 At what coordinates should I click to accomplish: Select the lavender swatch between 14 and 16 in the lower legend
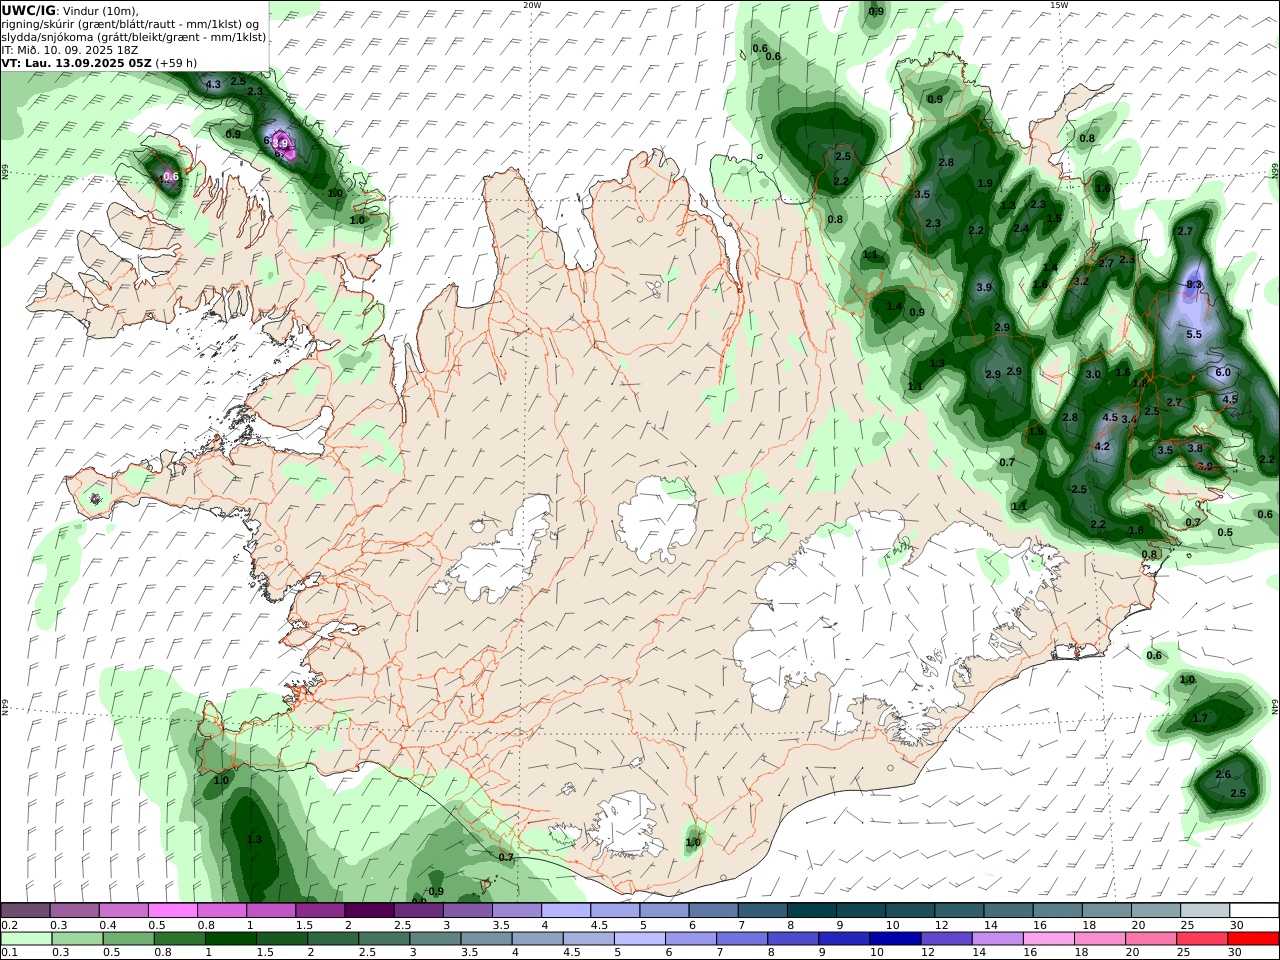pos(998,939)
